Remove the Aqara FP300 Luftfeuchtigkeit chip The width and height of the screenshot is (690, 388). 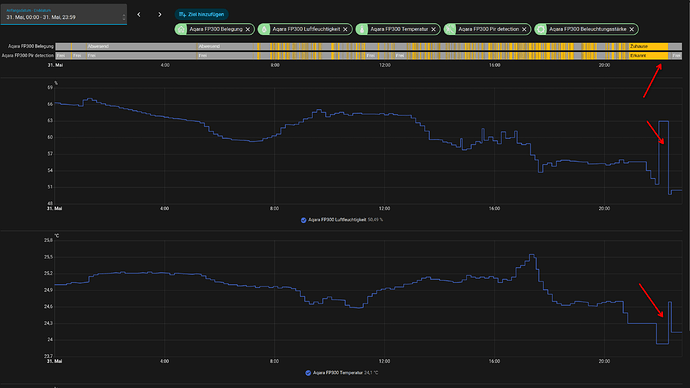click(345, 29)
